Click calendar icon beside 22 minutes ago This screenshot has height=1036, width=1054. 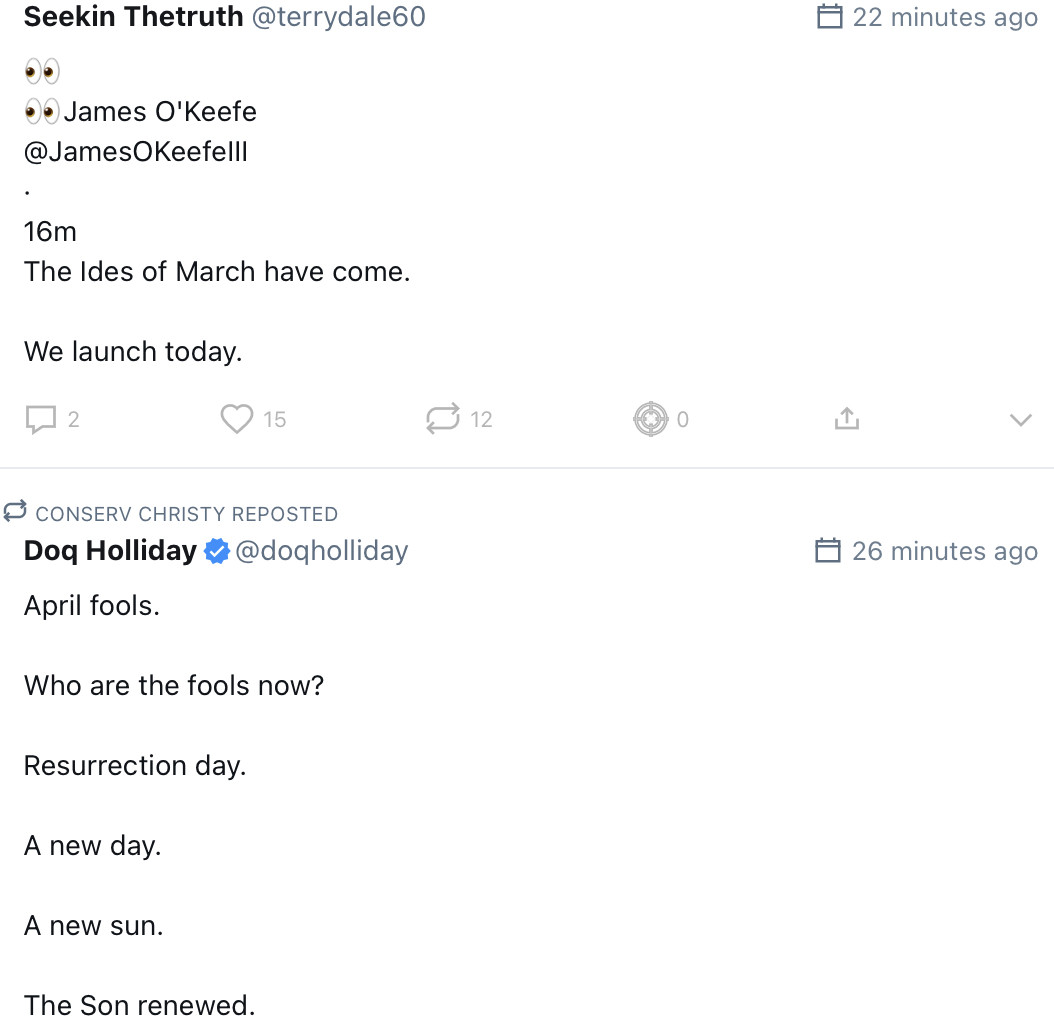830,17
